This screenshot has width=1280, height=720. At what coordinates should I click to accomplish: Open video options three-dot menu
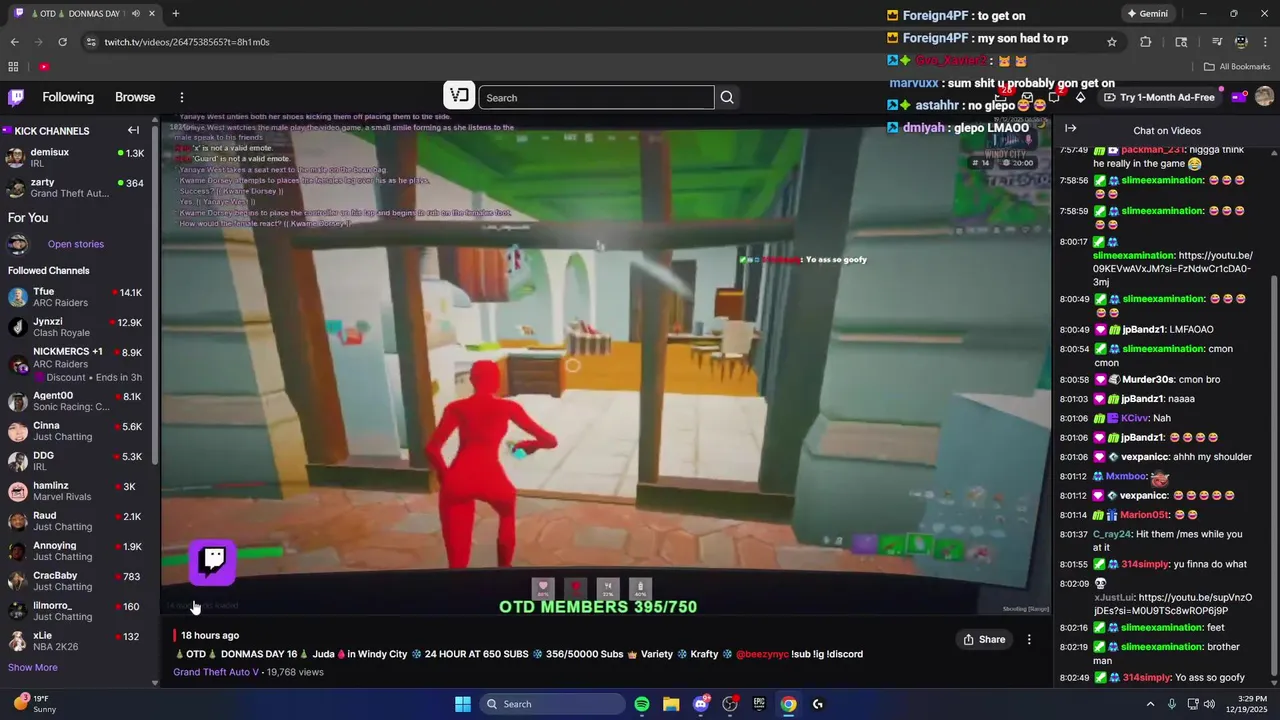(1029, 639)
